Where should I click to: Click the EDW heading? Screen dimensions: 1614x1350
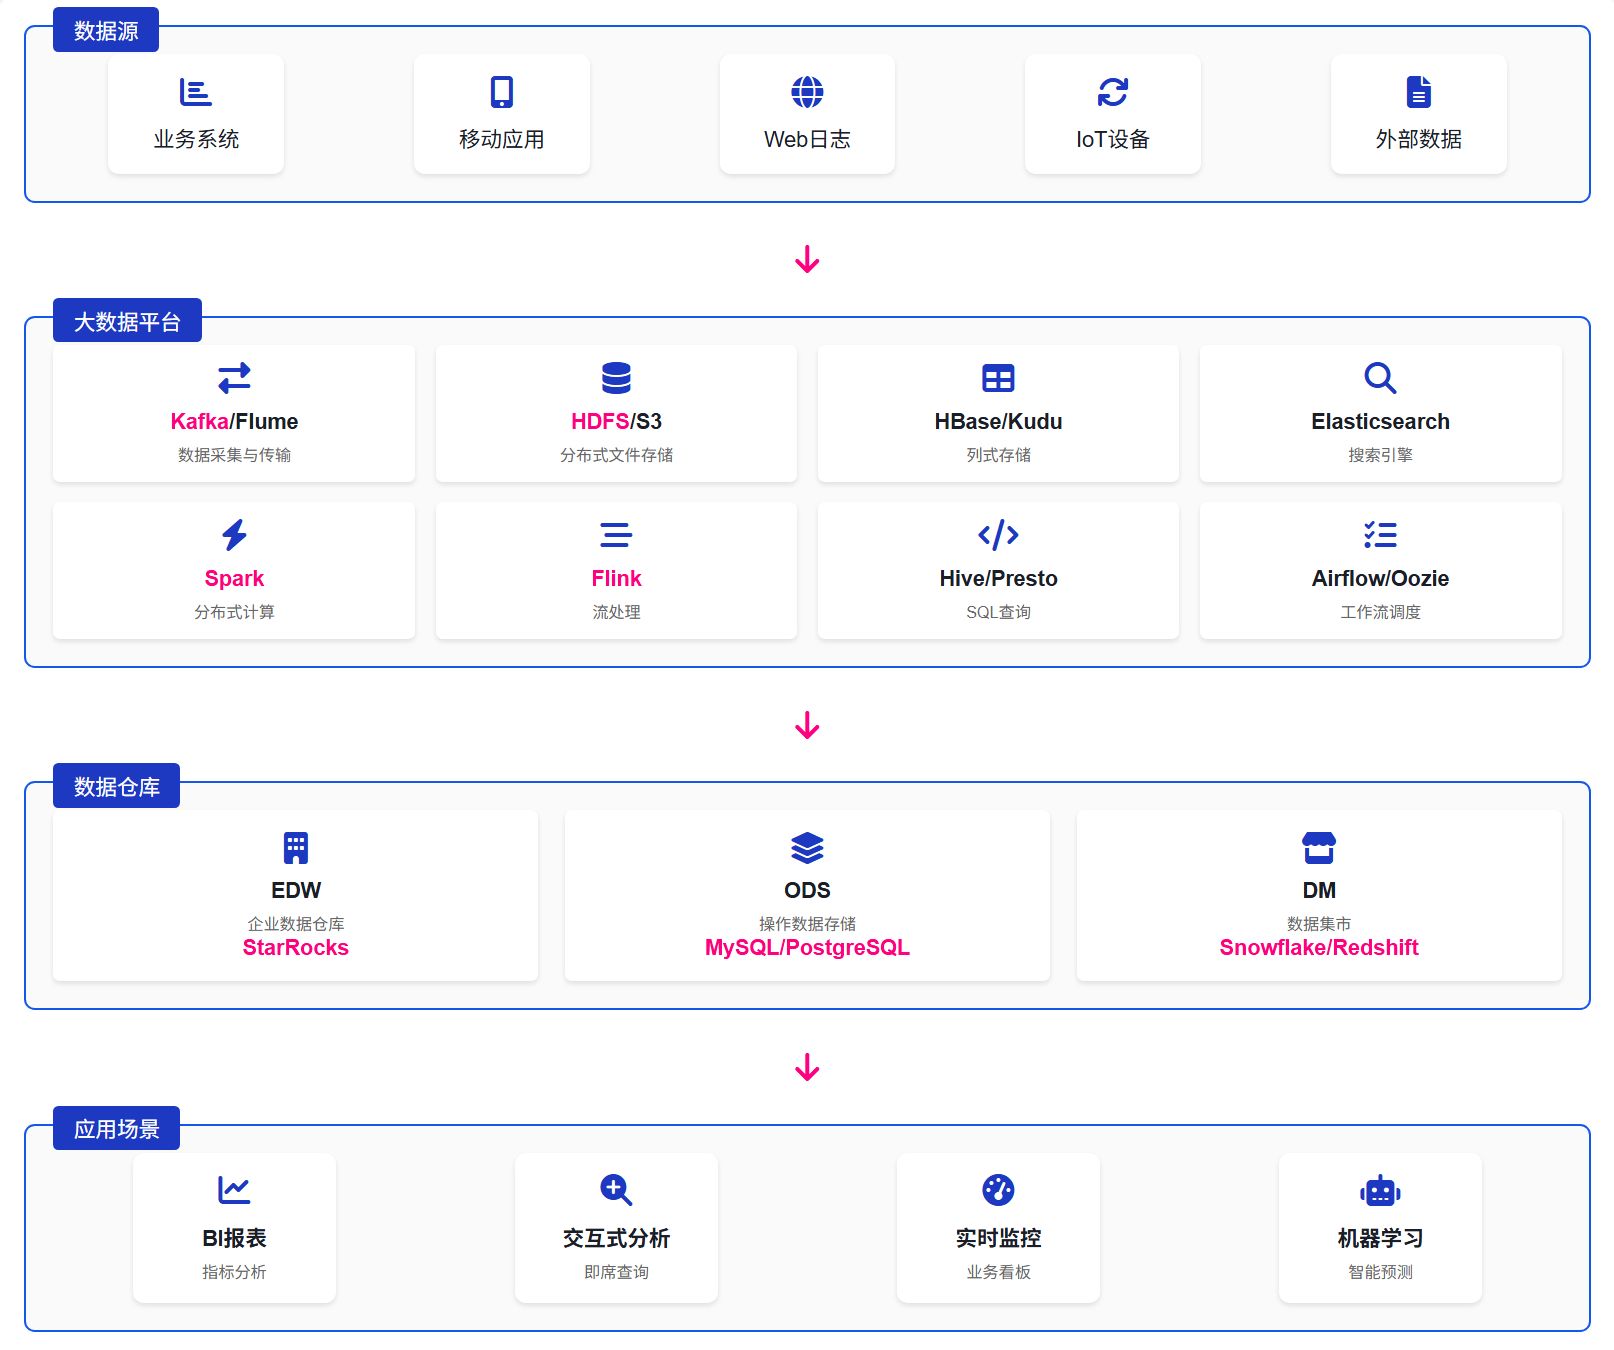(296, 891)
